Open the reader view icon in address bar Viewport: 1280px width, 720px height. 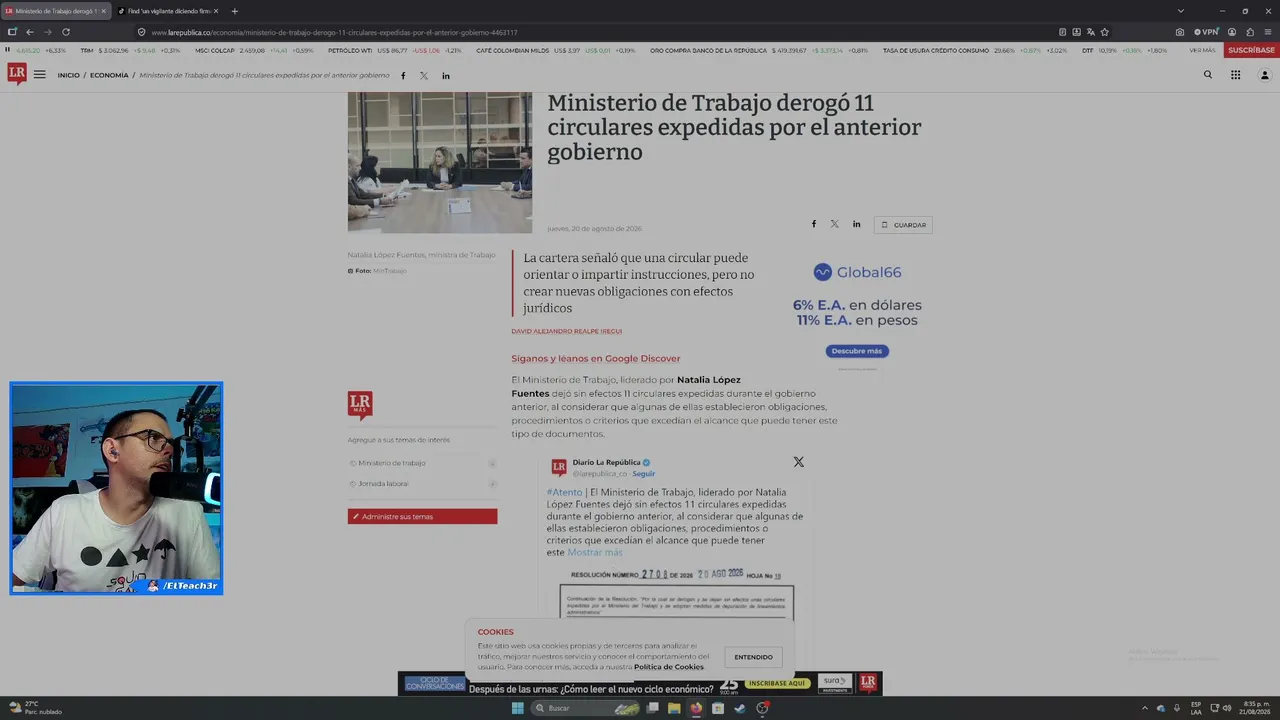coord(1063,32)
